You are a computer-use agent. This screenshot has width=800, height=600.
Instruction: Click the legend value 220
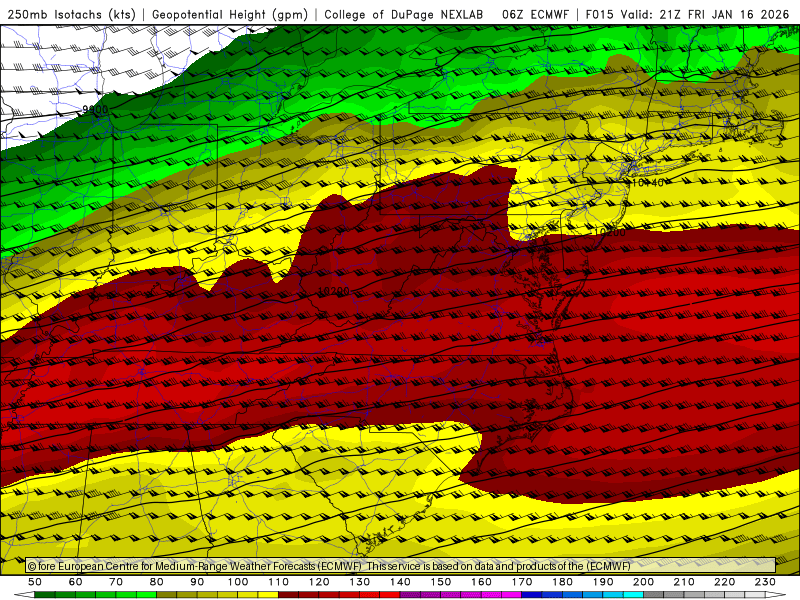pos(724,582)
